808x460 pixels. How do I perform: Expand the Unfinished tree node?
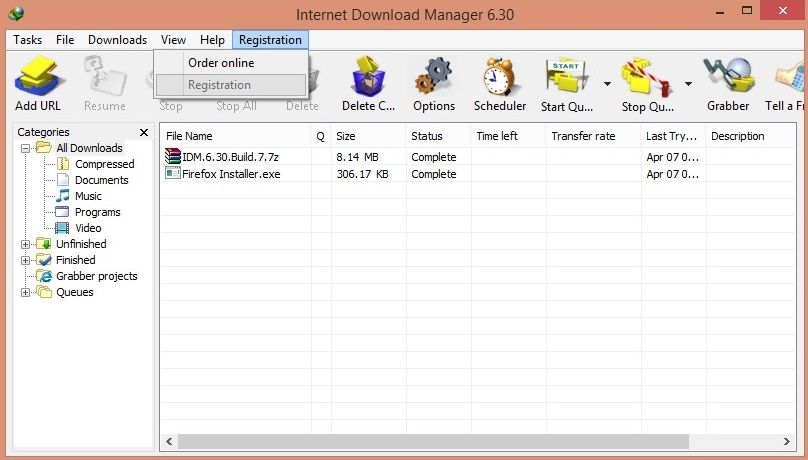pyautogui.click(x=25, y=244)
